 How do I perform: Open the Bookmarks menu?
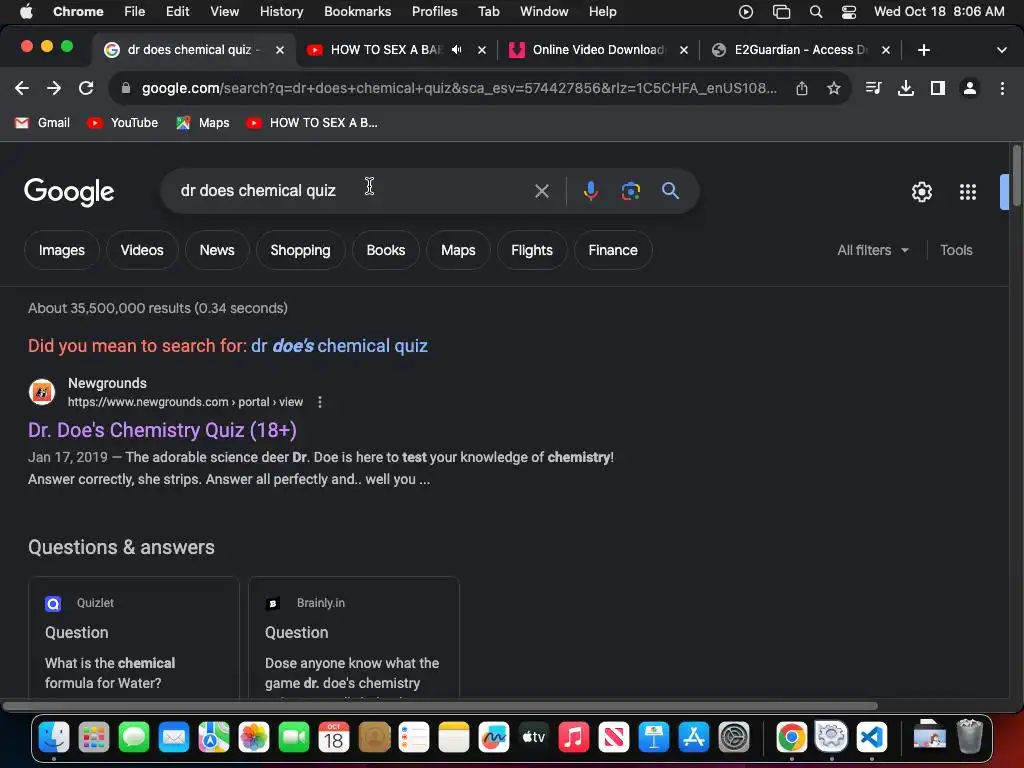click(357, 11)
